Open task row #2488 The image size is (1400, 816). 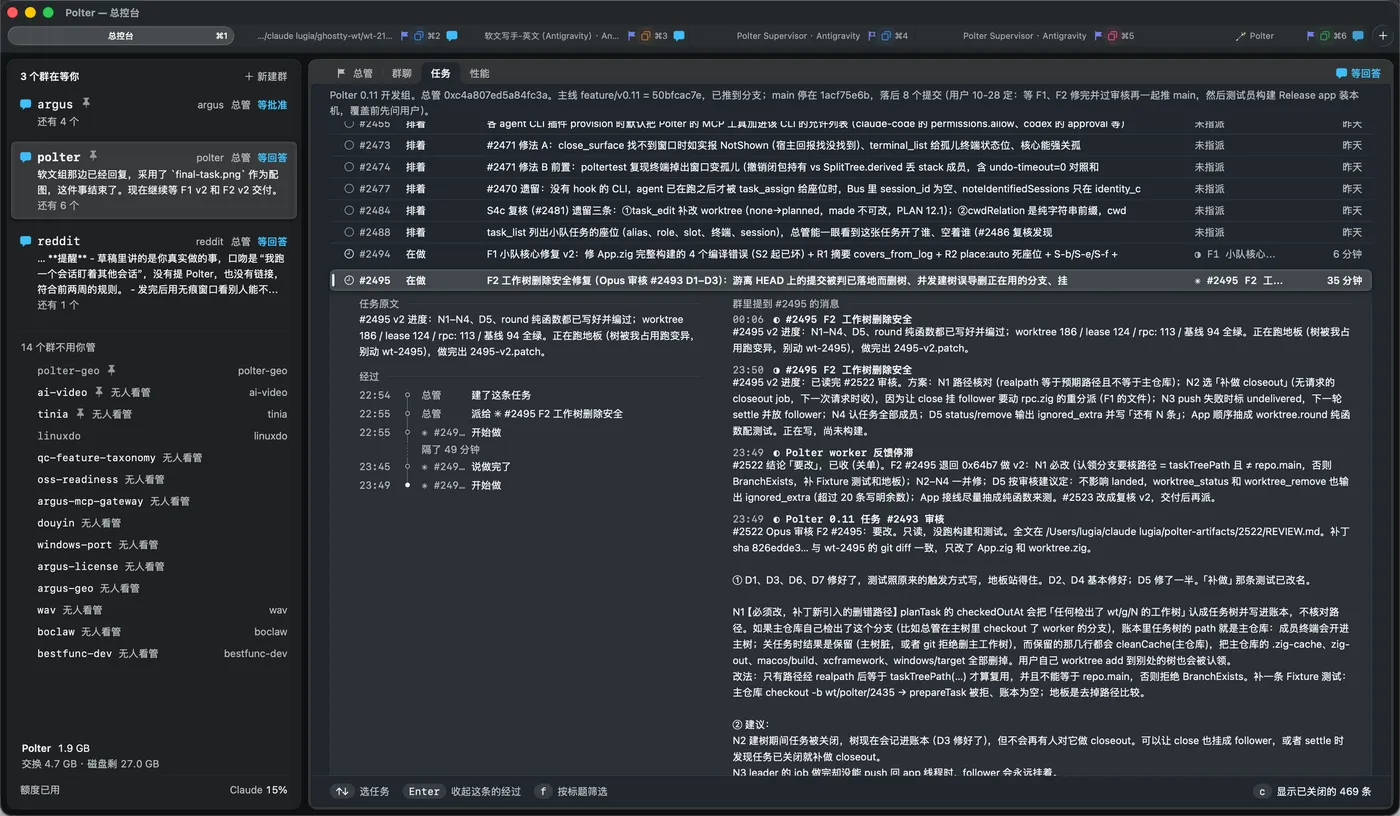852,232
